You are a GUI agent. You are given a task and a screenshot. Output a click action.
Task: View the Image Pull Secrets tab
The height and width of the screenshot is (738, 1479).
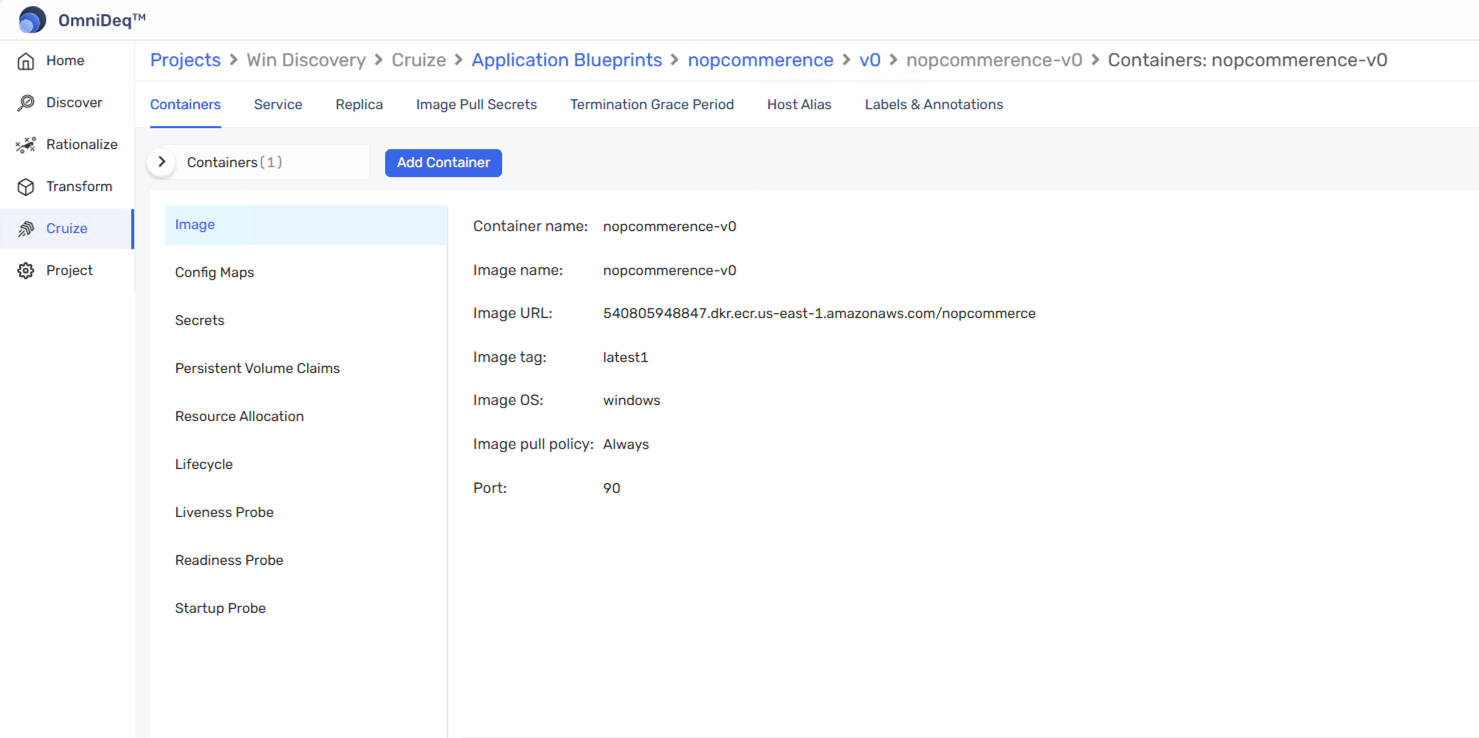(476, 104)
